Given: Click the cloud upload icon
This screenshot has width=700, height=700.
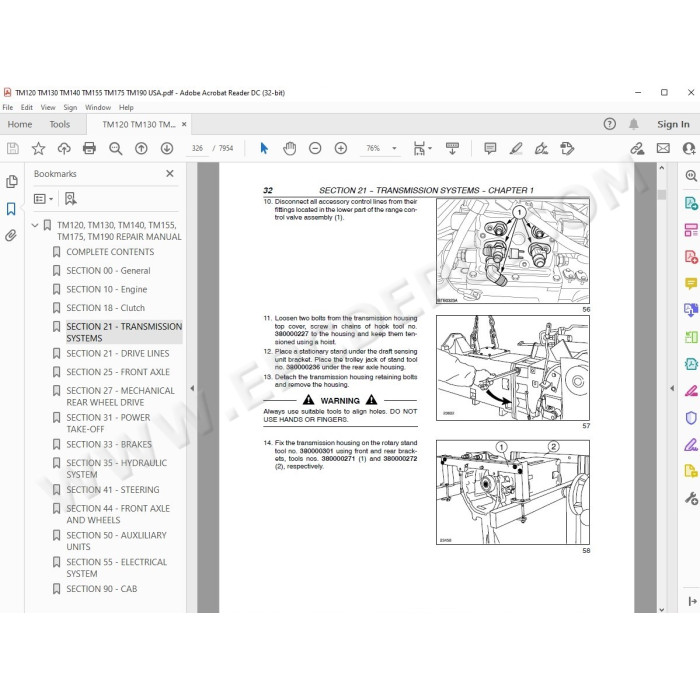Looking at the screenshot, I should pos(64,148).
